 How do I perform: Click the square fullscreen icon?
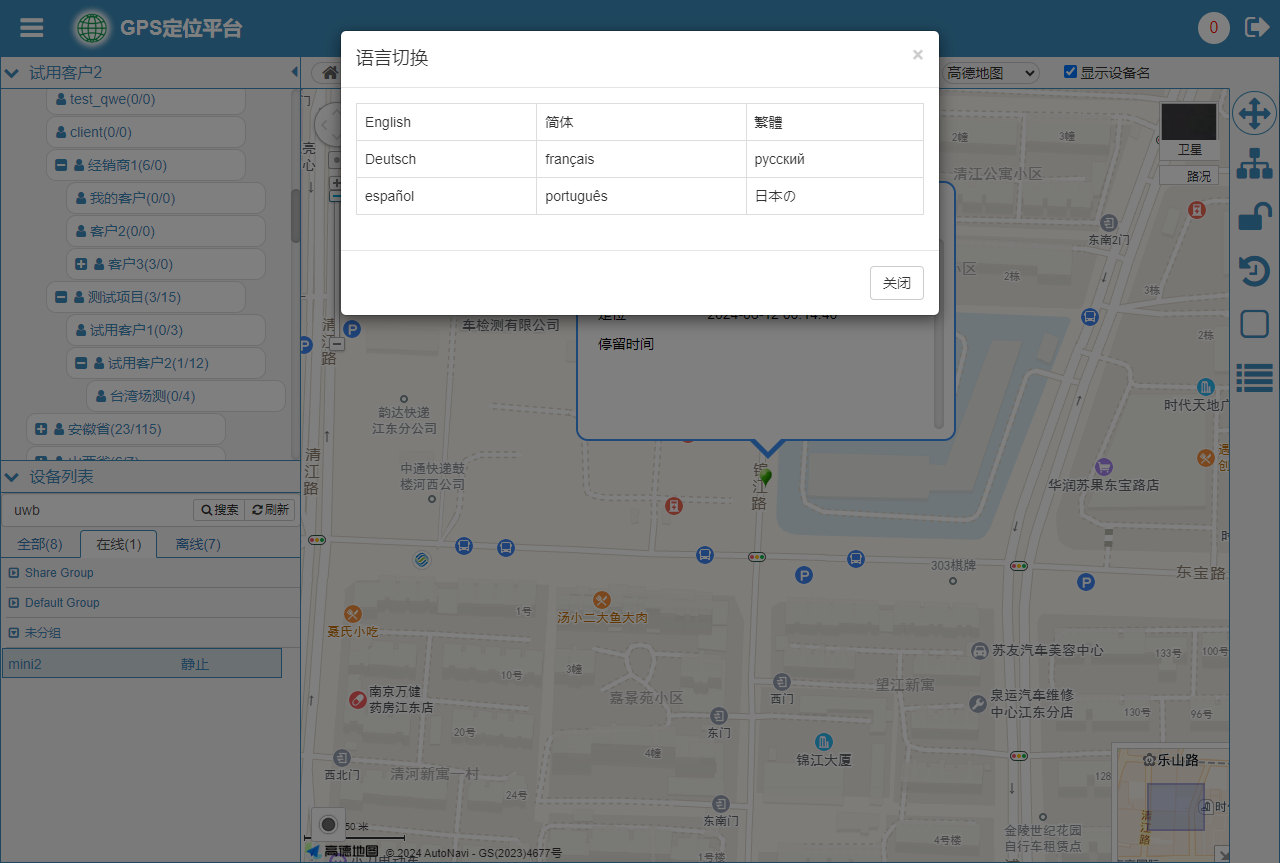pyautogui.click(x=1254, y=324)
